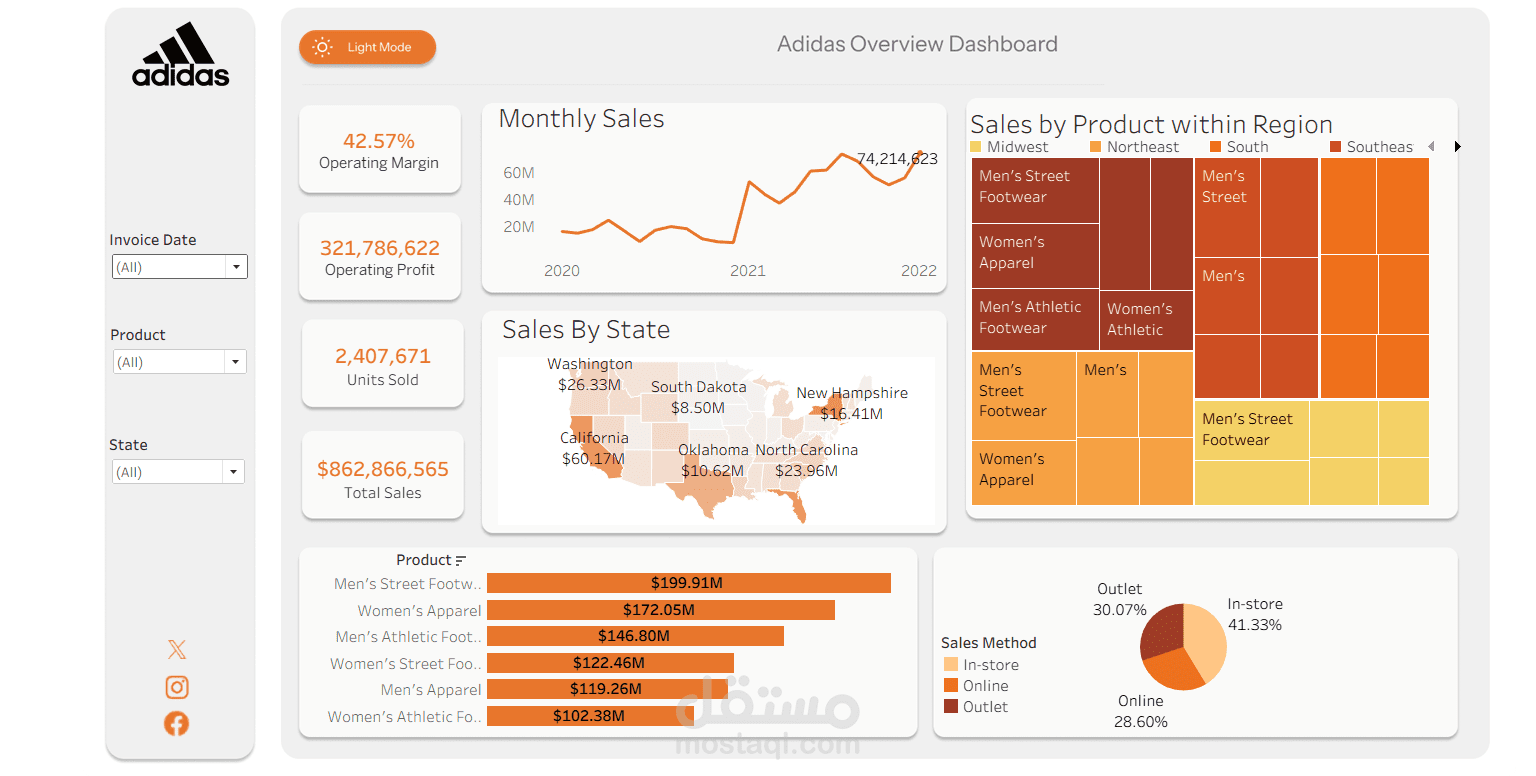Toggle the Light Mode button

tap(367, 47)
